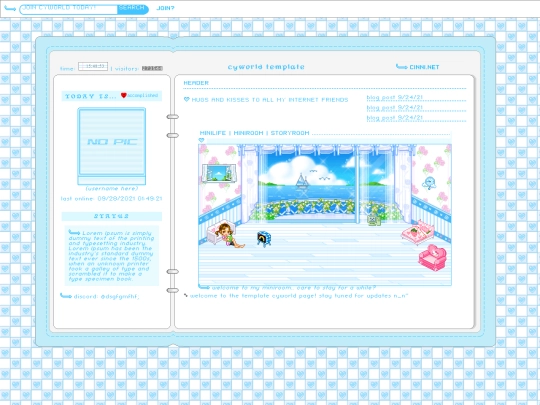Click the girl avatar sitting on floor
This screenshot has width=540, height=405.
(x=229, y=236)
